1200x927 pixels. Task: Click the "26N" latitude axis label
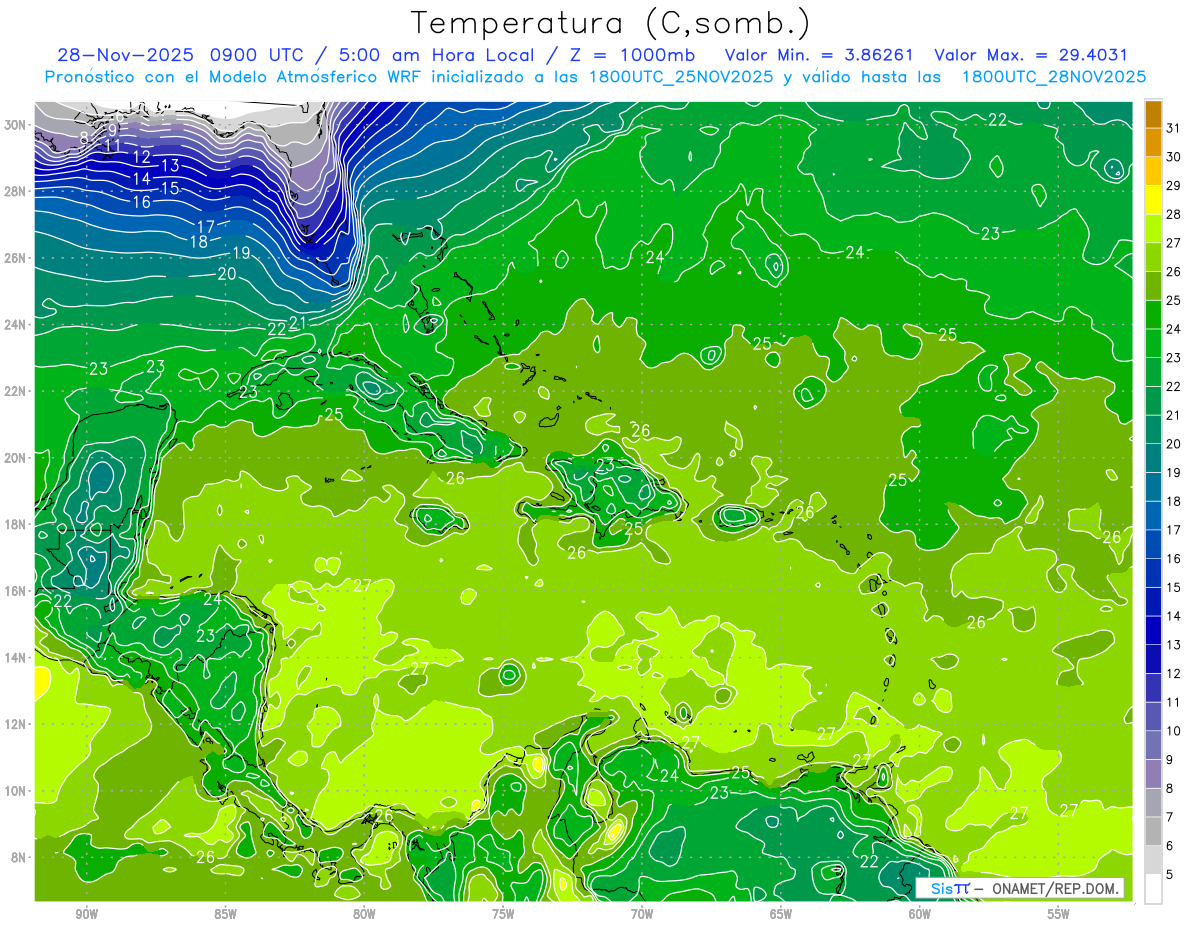point(16,258)
